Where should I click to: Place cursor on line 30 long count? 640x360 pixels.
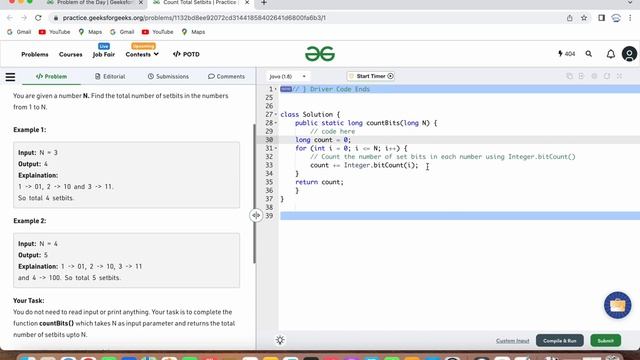[323, 140]
